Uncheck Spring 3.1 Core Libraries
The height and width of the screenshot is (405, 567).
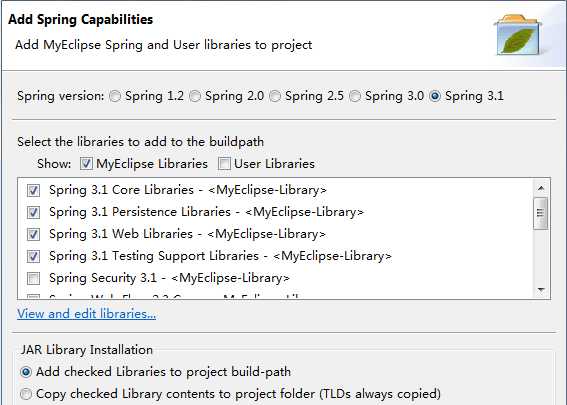(34, 190)
